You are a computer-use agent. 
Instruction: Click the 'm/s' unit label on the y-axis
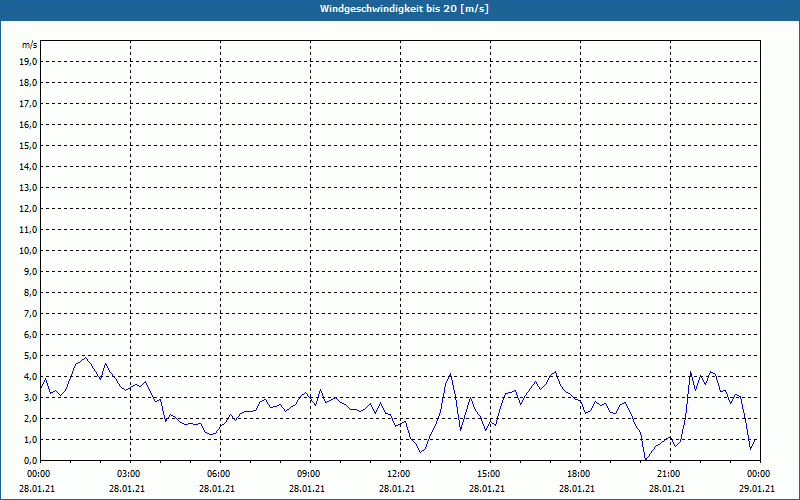point(30,44)
